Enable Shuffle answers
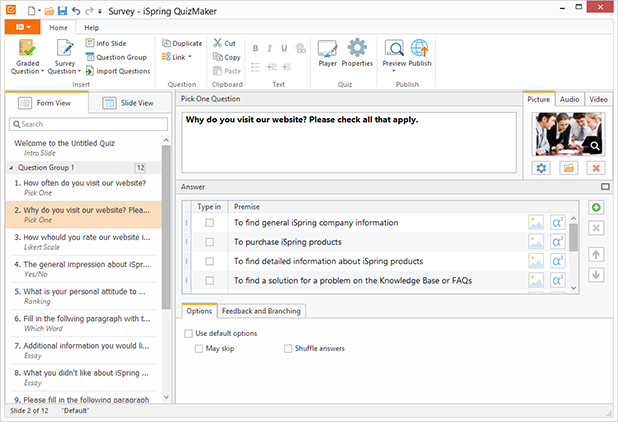 (x=288, y=348)
